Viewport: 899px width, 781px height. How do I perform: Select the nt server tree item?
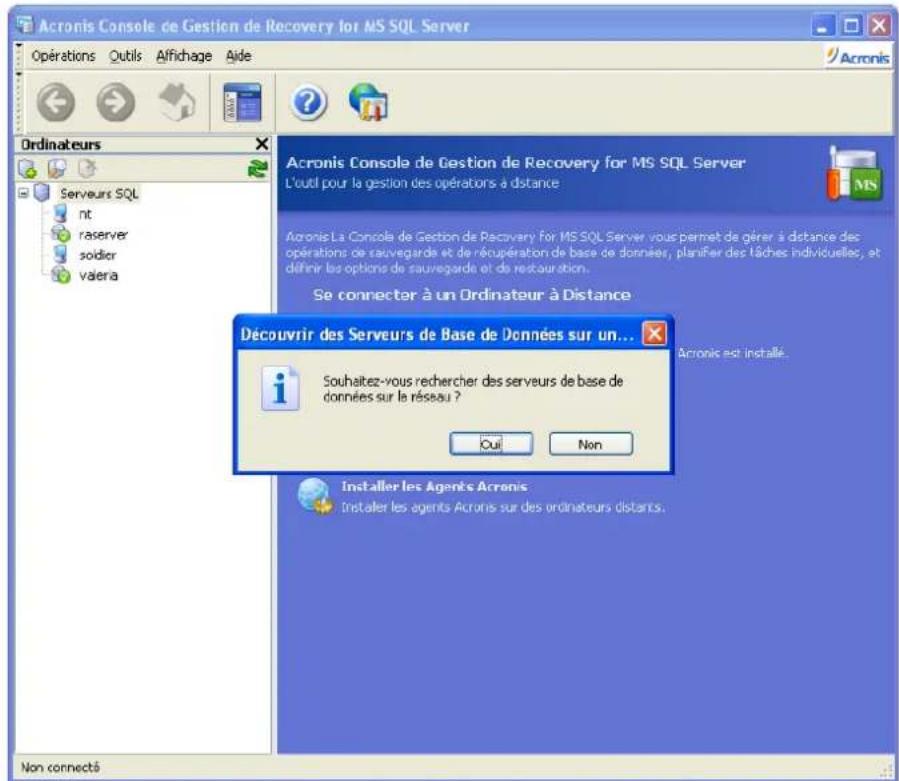[x=85, y=214]
